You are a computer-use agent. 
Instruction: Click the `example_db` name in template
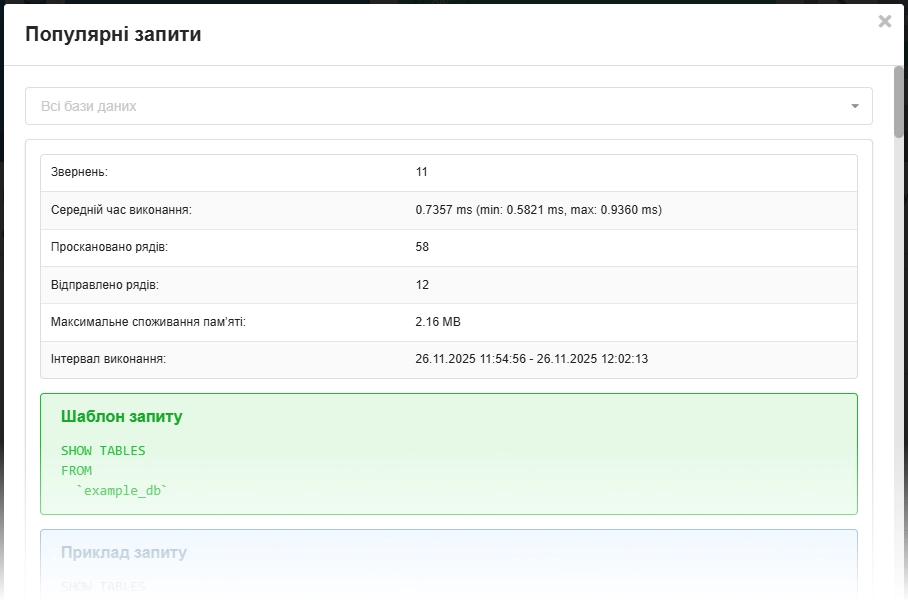tap(122, 491)
